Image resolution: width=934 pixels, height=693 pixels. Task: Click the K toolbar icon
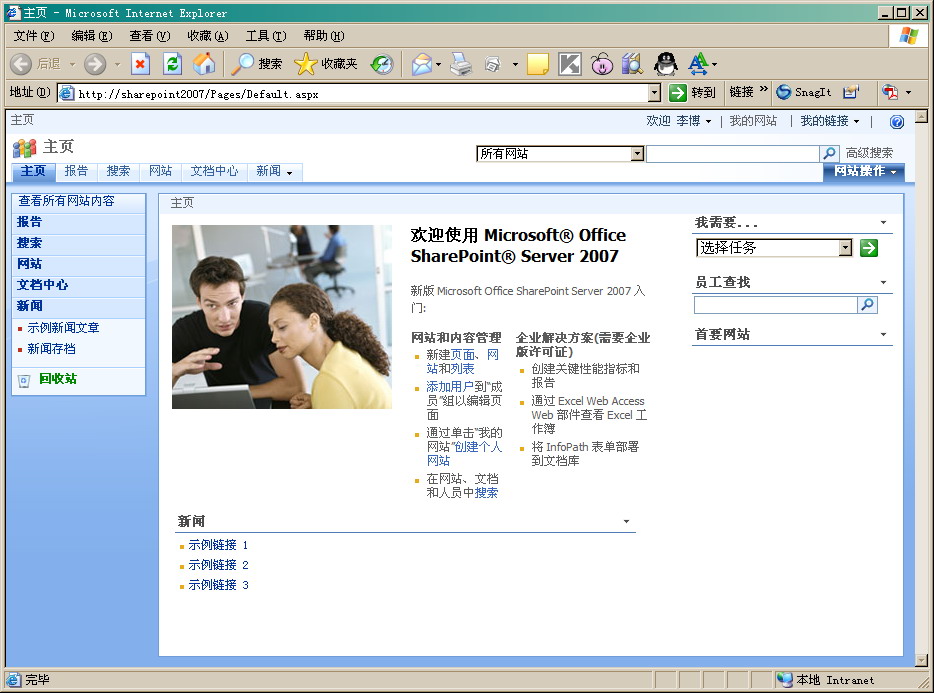pos(569,64)
